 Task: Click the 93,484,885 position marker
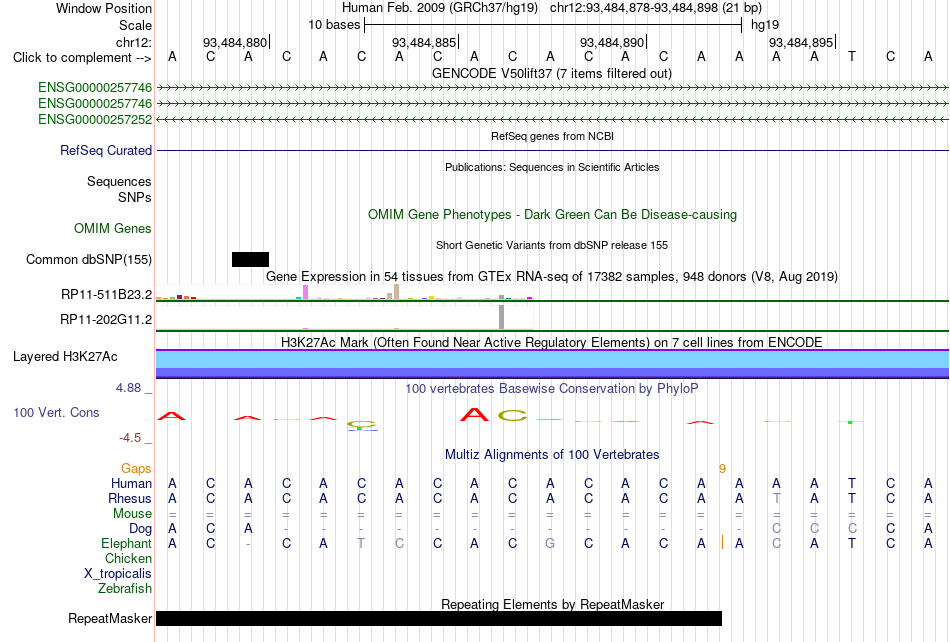tap(424, 42)
